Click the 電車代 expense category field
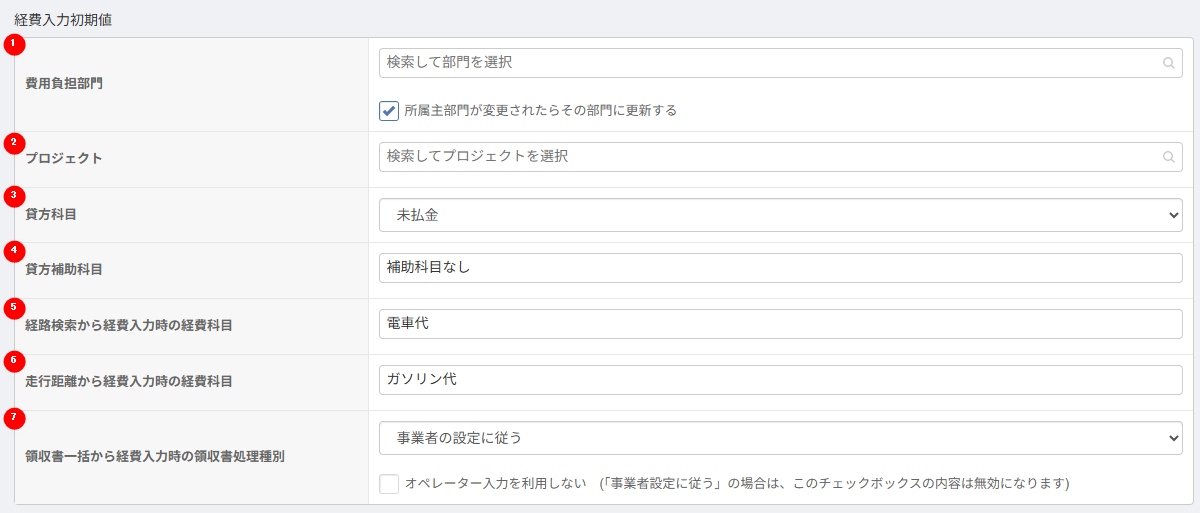Screen dimensions: 1200x513 [780, 324]
